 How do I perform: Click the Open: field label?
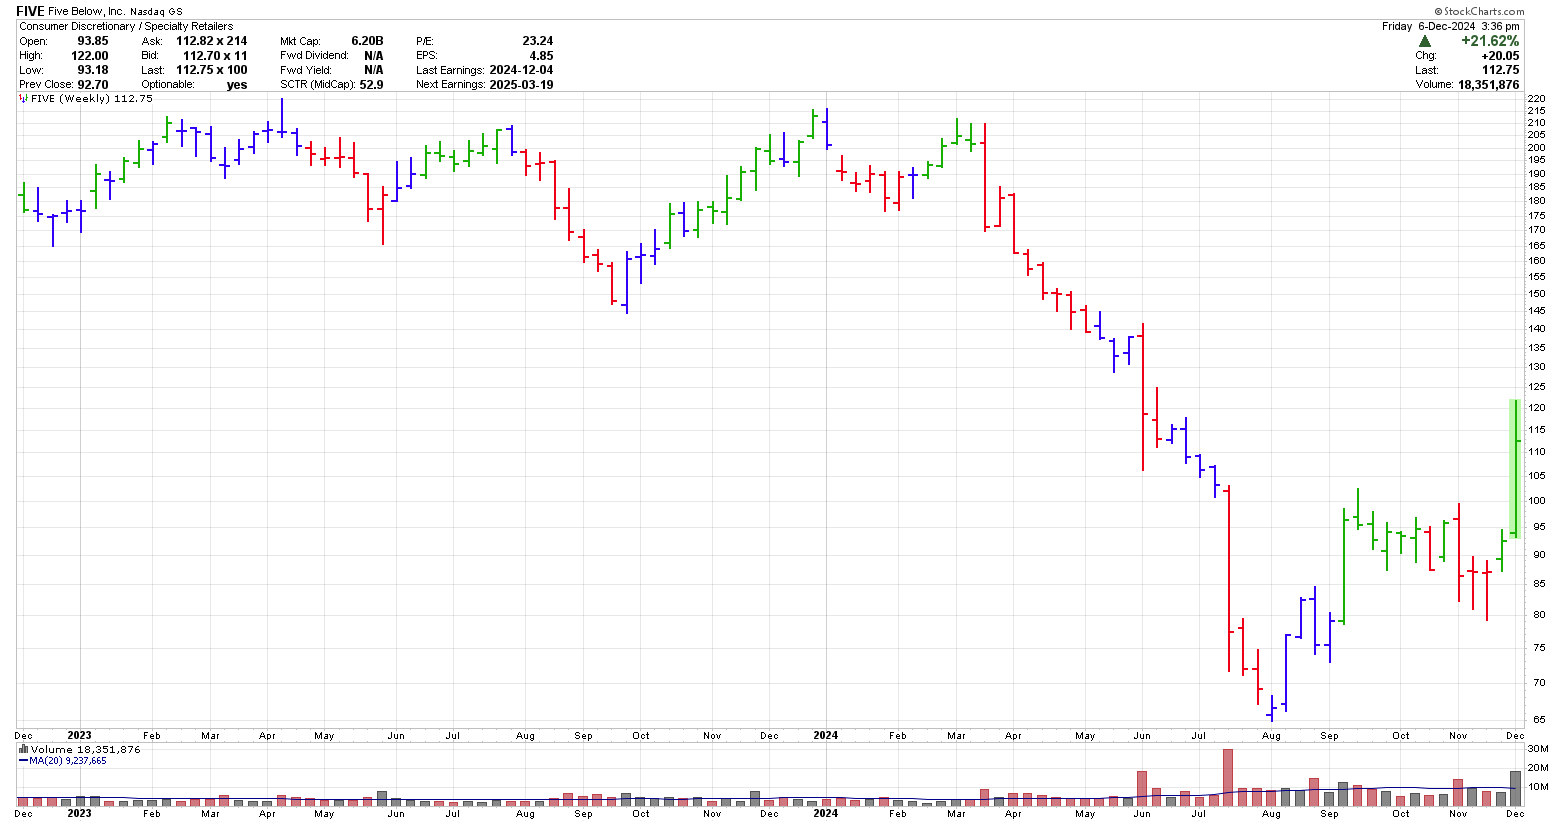pos(33,41)
